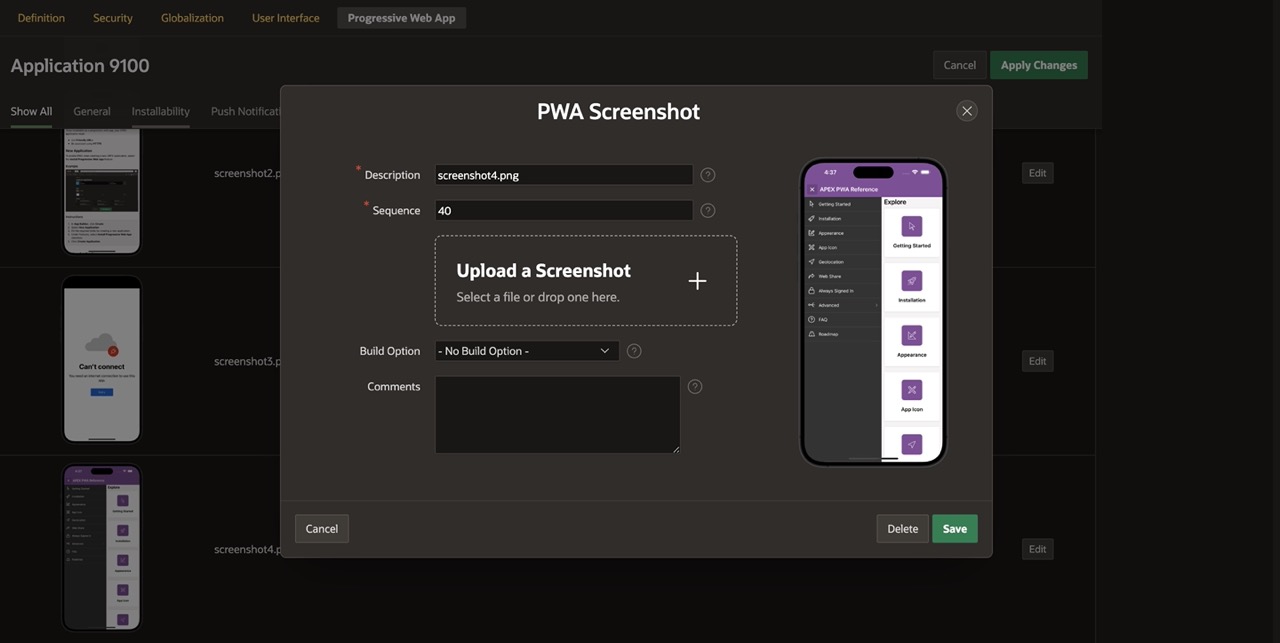Click inside the Comments text area
1280x643 pixels.
pyautogui.click(x=557, y=414)
